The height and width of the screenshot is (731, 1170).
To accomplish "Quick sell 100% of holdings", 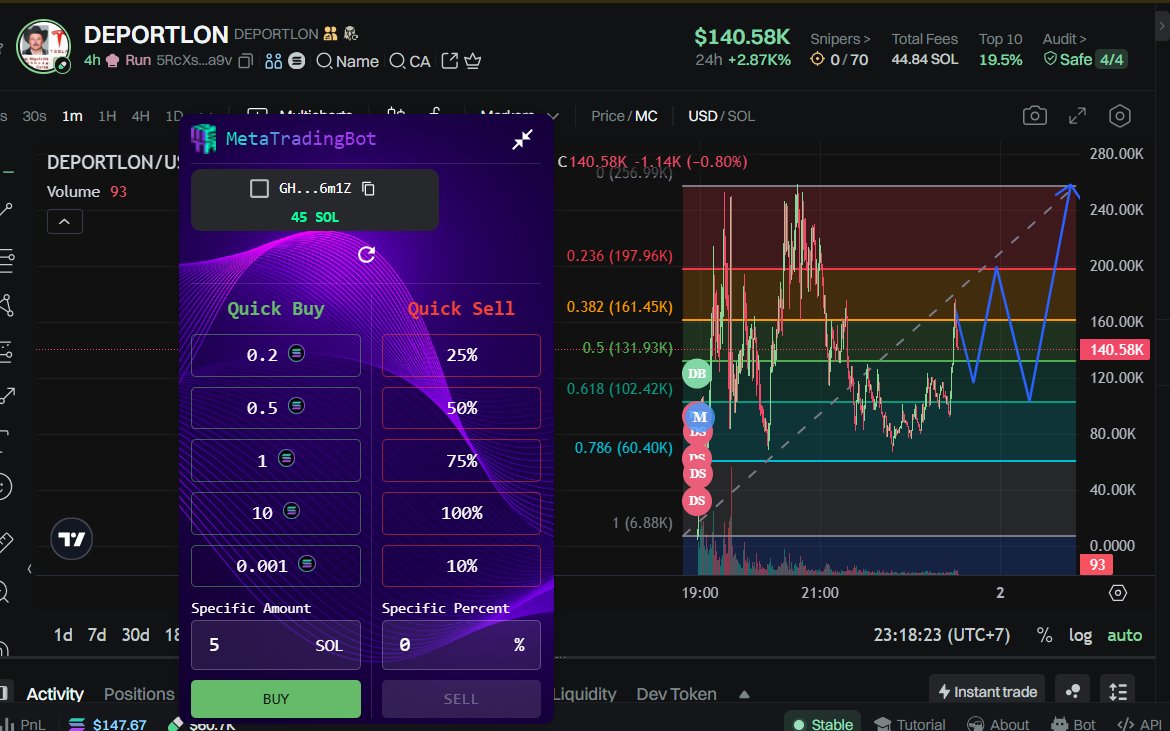I will click(x=461, y=513).
